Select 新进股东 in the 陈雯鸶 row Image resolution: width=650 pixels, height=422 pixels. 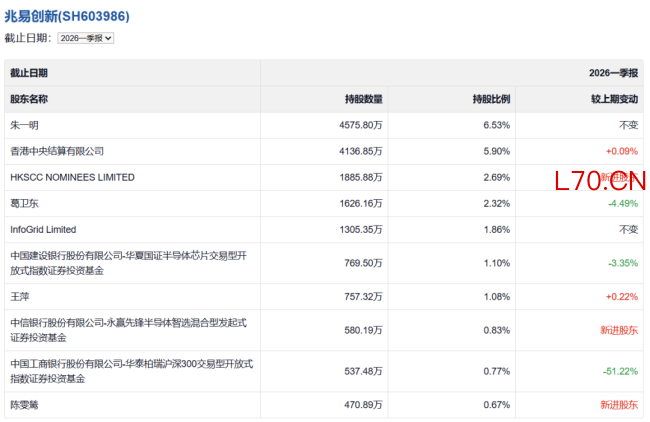pos(619,405)
